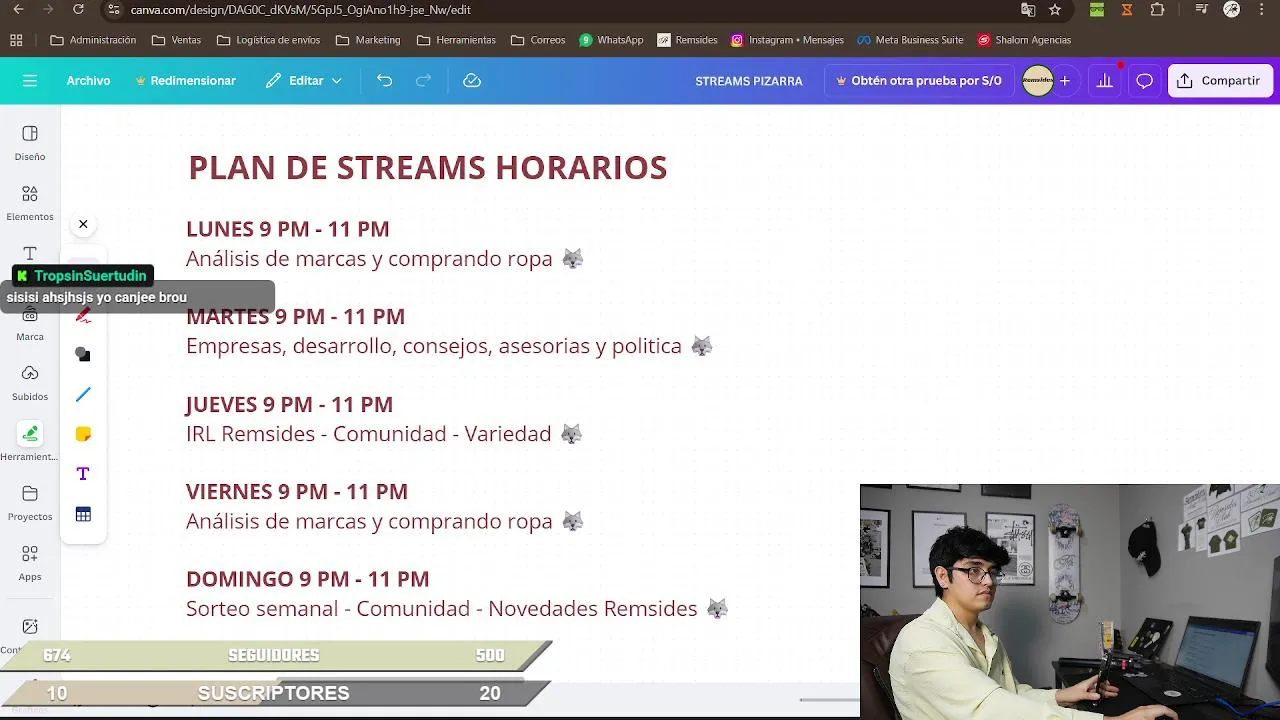The height and width of the screenshot is (720, 1280).
Task: Select the DOMINGO 9 PM - 11 PM line
Action: pyautogui.click(x=308, y=579)
